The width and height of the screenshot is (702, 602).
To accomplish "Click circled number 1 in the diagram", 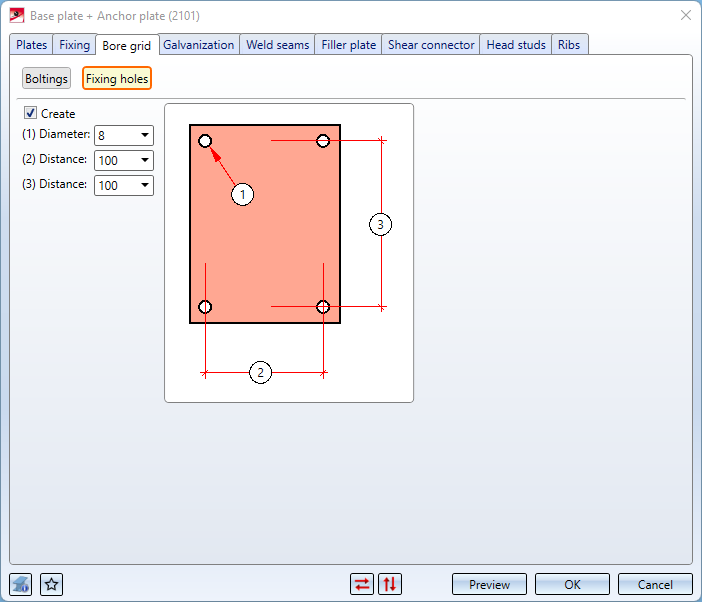I will pyautogui.click(x=243, y=194).
